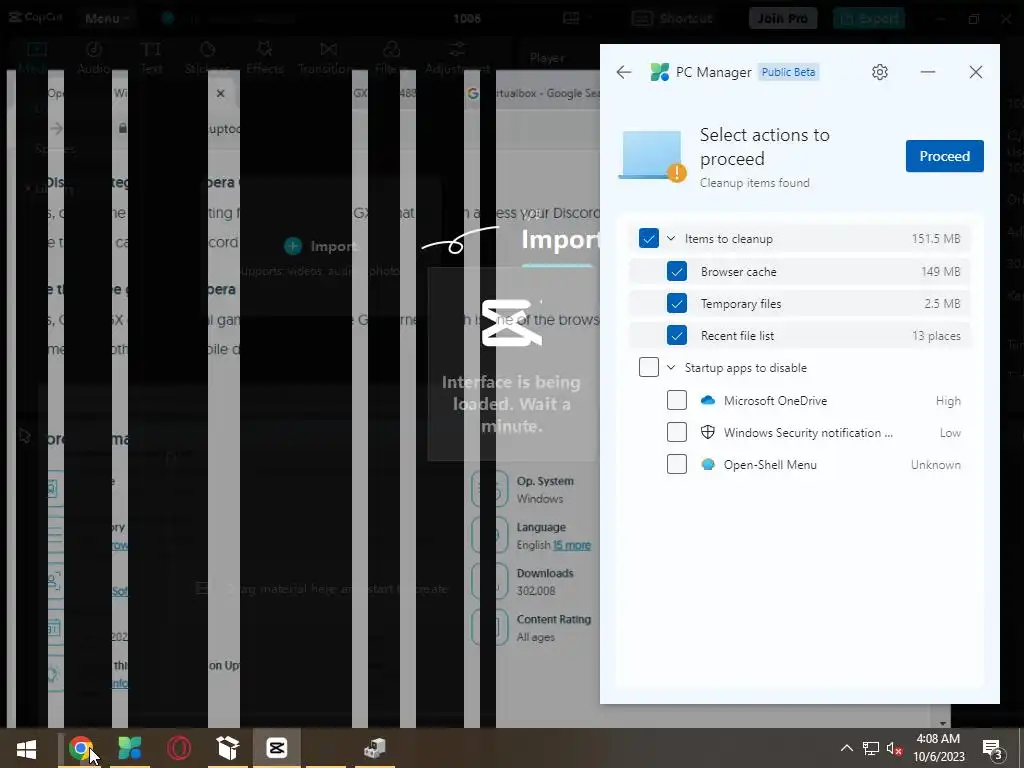Switch to CapCut Transitions tab

click(x=328, y=57)
